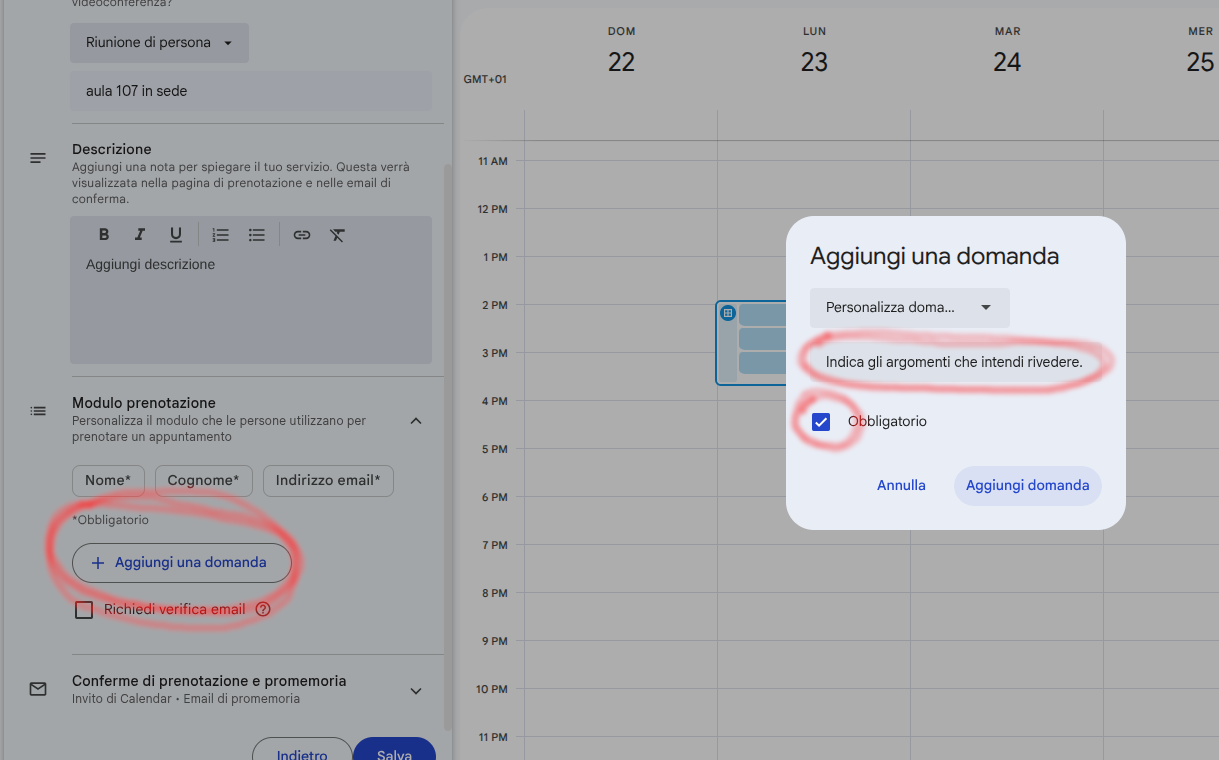This screenshot has height=760, width=1219.
Task: Insert a numbered list in description
Action: pos(221,235)
